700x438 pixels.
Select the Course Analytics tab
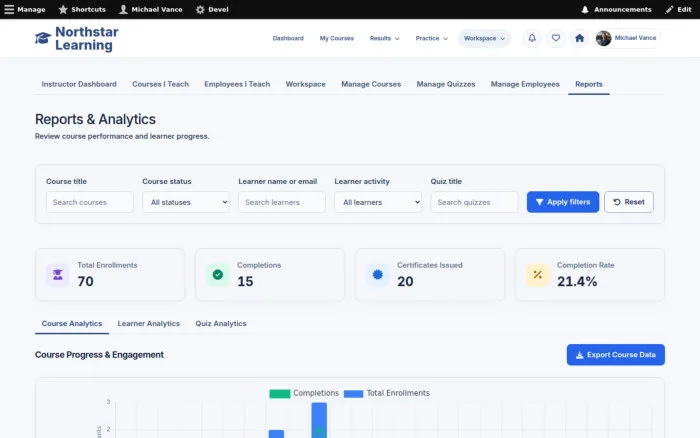[x=71, y=324]
